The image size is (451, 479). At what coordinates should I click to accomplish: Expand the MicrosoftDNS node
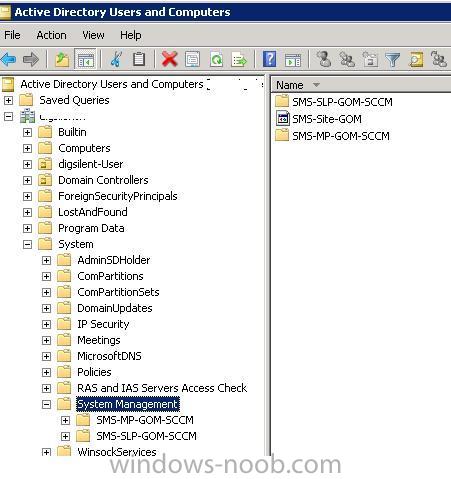click(x=46, y=356)
